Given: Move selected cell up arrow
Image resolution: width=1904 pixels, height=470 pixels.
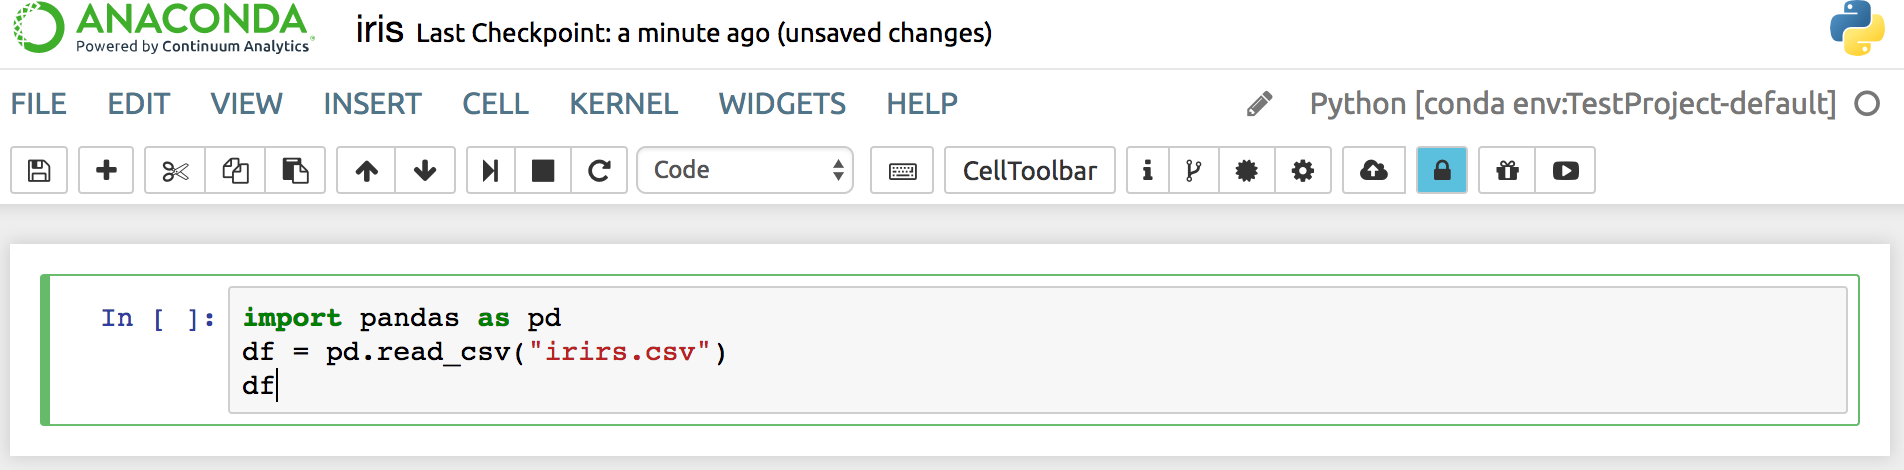Looking at the screenshot, I should [366, 170].
